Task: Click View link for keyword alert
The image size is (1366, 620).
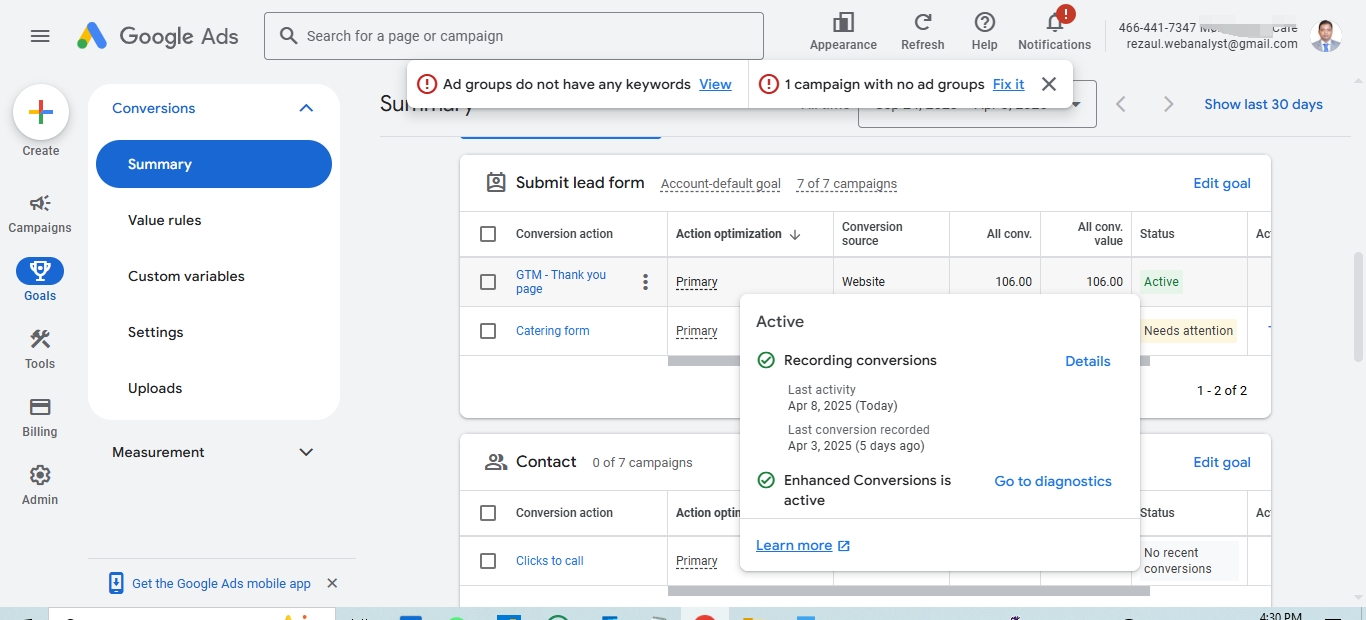Action: tap(715, 84)
